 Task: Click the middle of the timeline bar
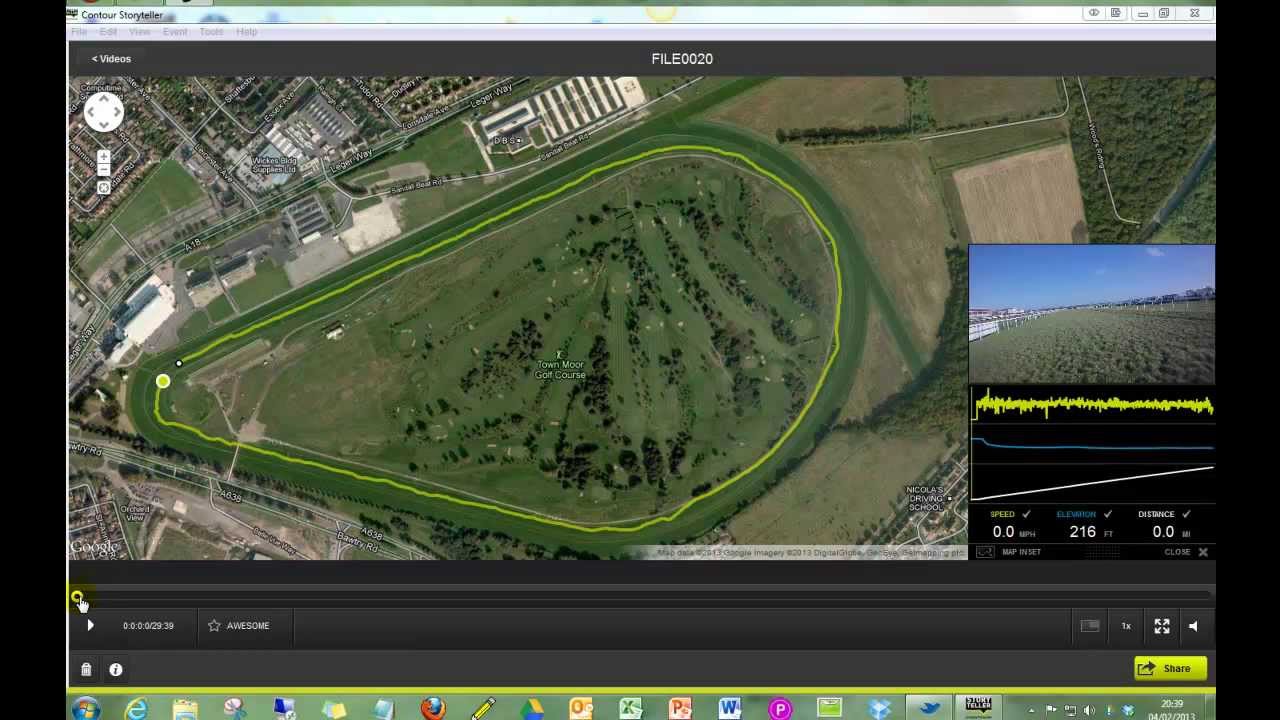(642, 597)
